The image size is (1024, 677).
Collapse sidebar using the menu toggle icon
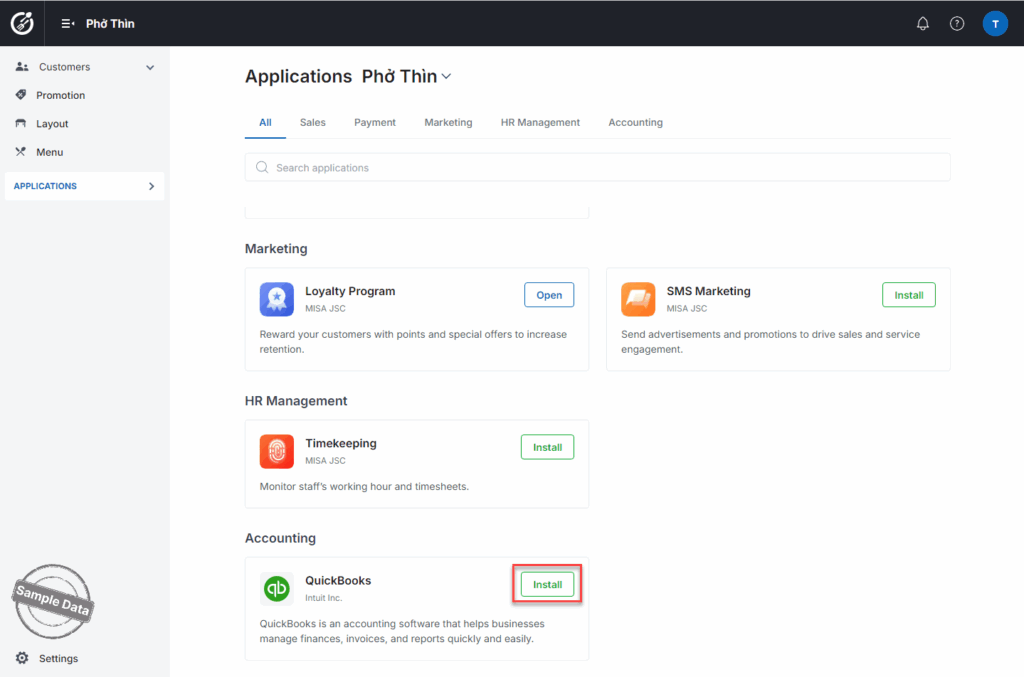68,24
